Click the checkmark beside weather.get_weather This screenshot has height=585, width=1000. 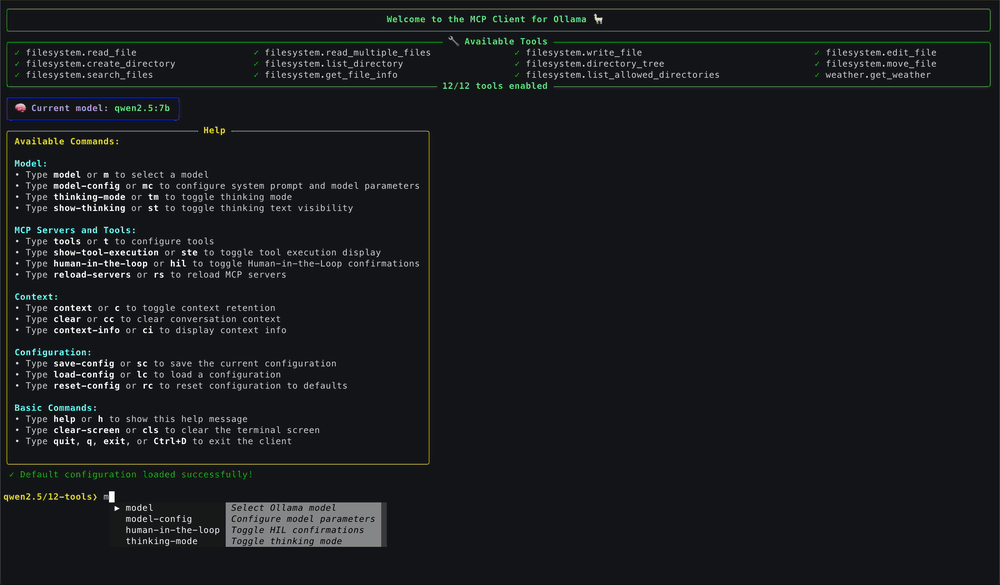[x=817, y=74]
